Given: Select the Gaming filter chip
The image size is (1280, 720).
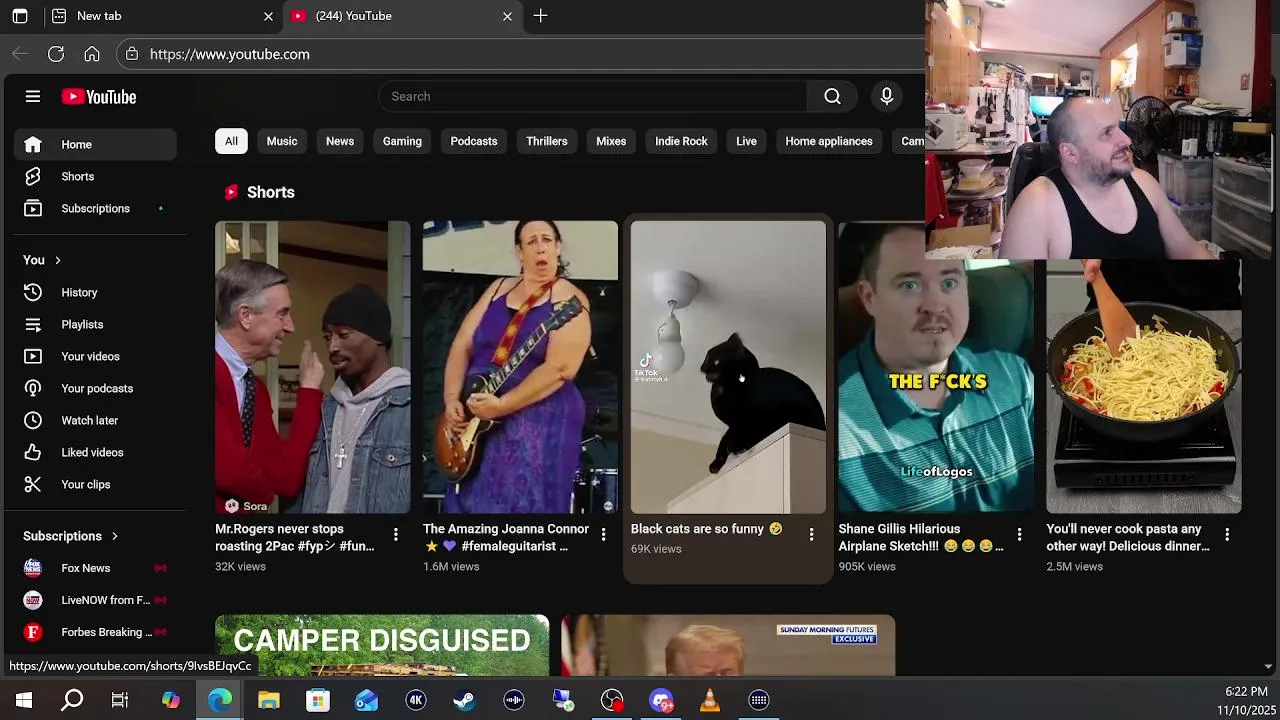Looking at the screenshot, I should tap(402, 141).
